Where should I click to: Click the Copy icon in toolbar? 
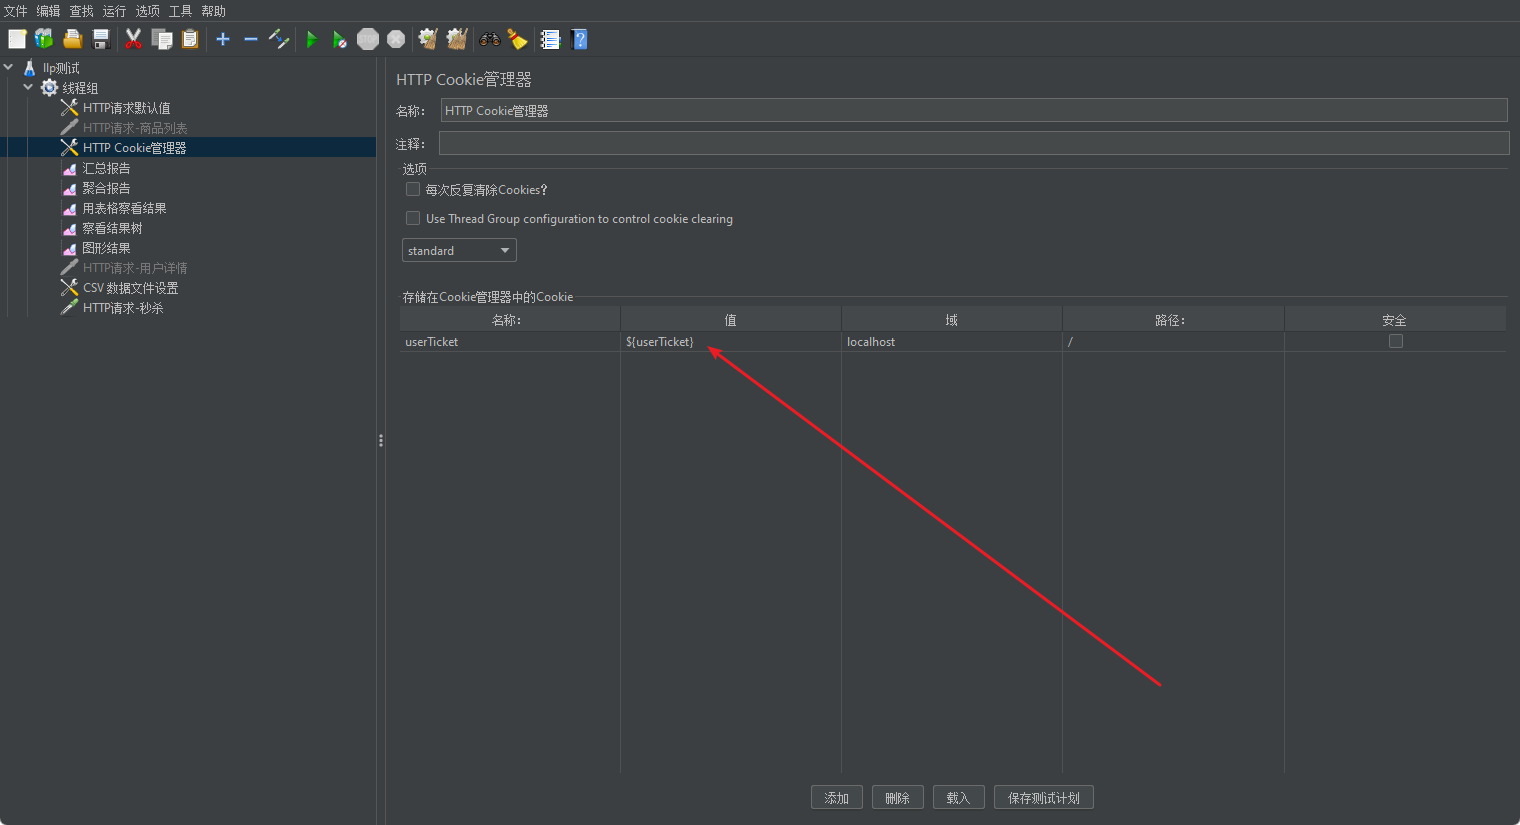(x=162, y=39)
